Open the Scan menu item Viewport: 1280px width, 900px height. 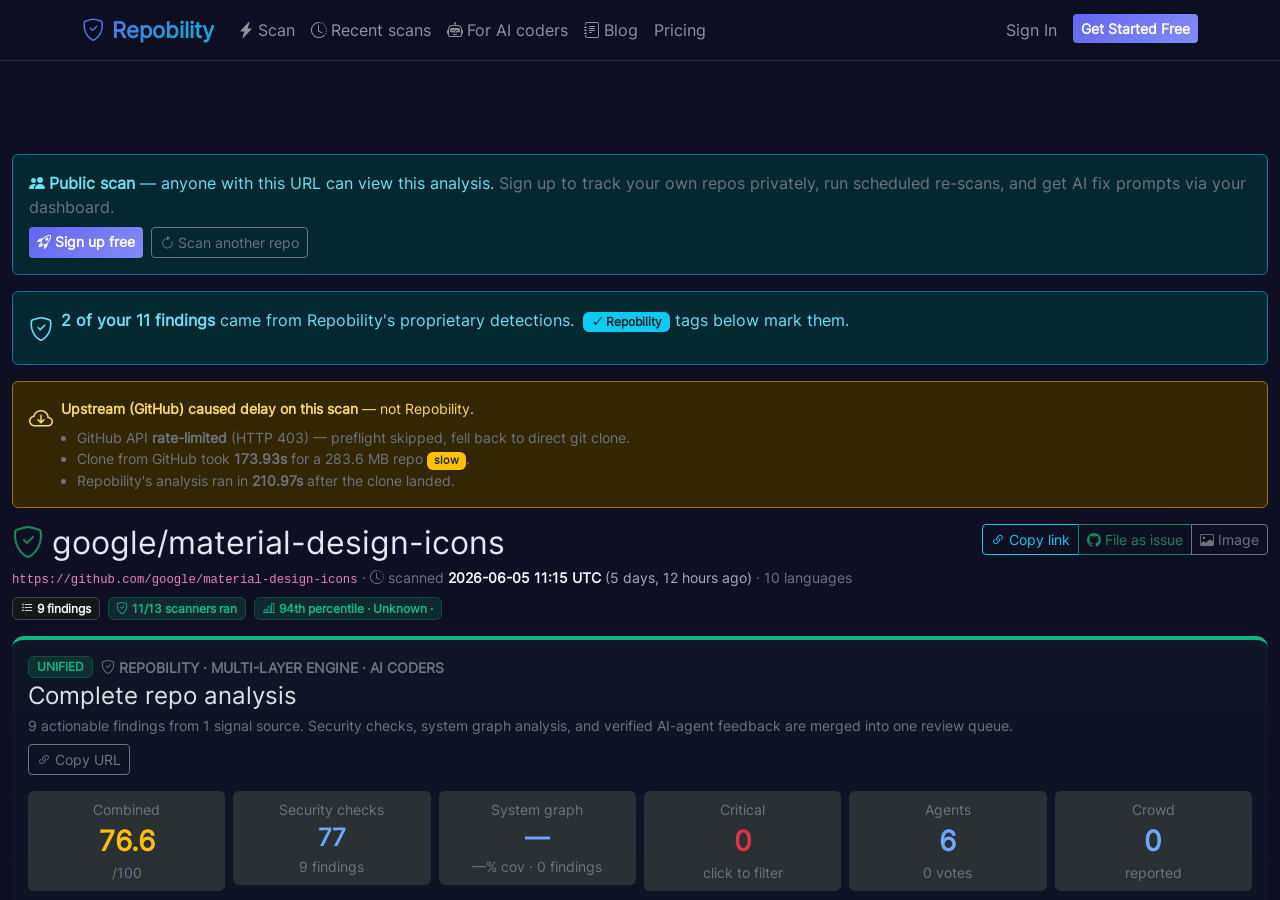pos(267,30)
